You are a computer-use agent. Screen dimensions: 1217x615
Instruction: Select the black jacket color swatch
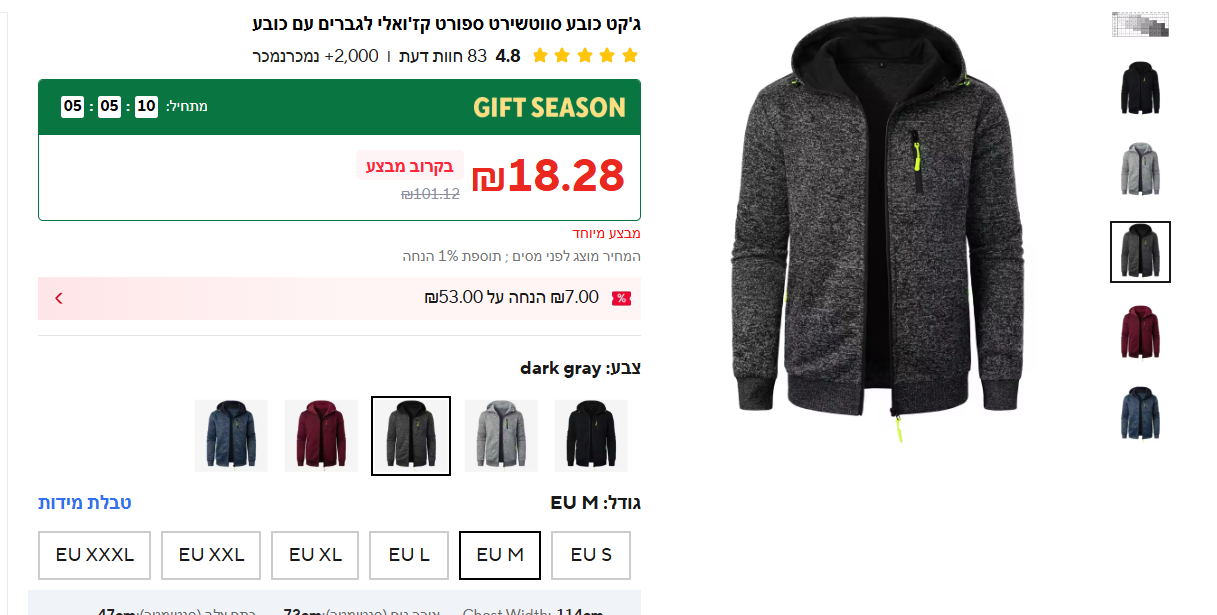point(591,436)
